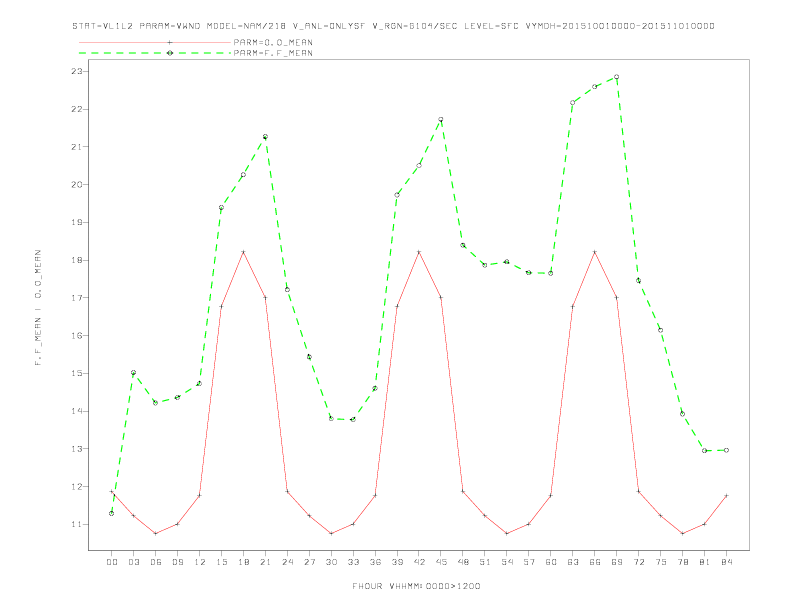Click y-axis tick label 20
The height and width of the screenshot is (612, 792).
click(76, 184)
